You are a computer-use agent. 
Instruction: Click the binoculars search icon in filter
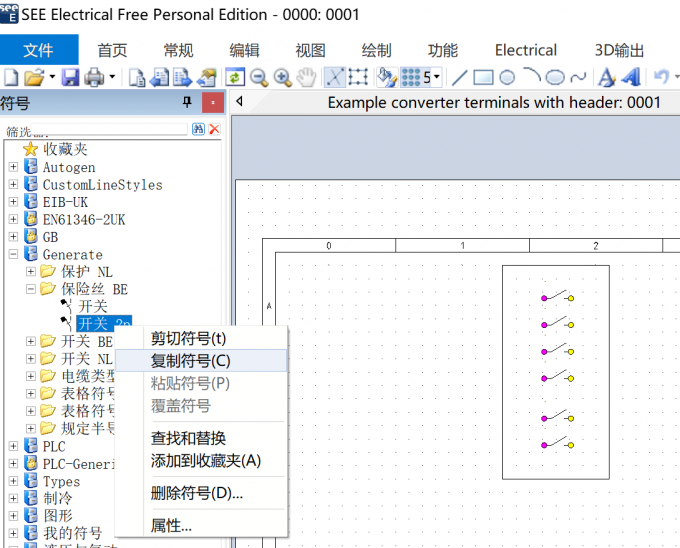(x=198, y=129)
